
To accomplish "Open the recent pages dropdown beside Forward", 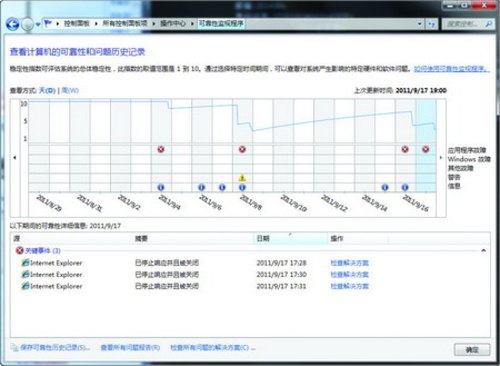I will [38, 24].
